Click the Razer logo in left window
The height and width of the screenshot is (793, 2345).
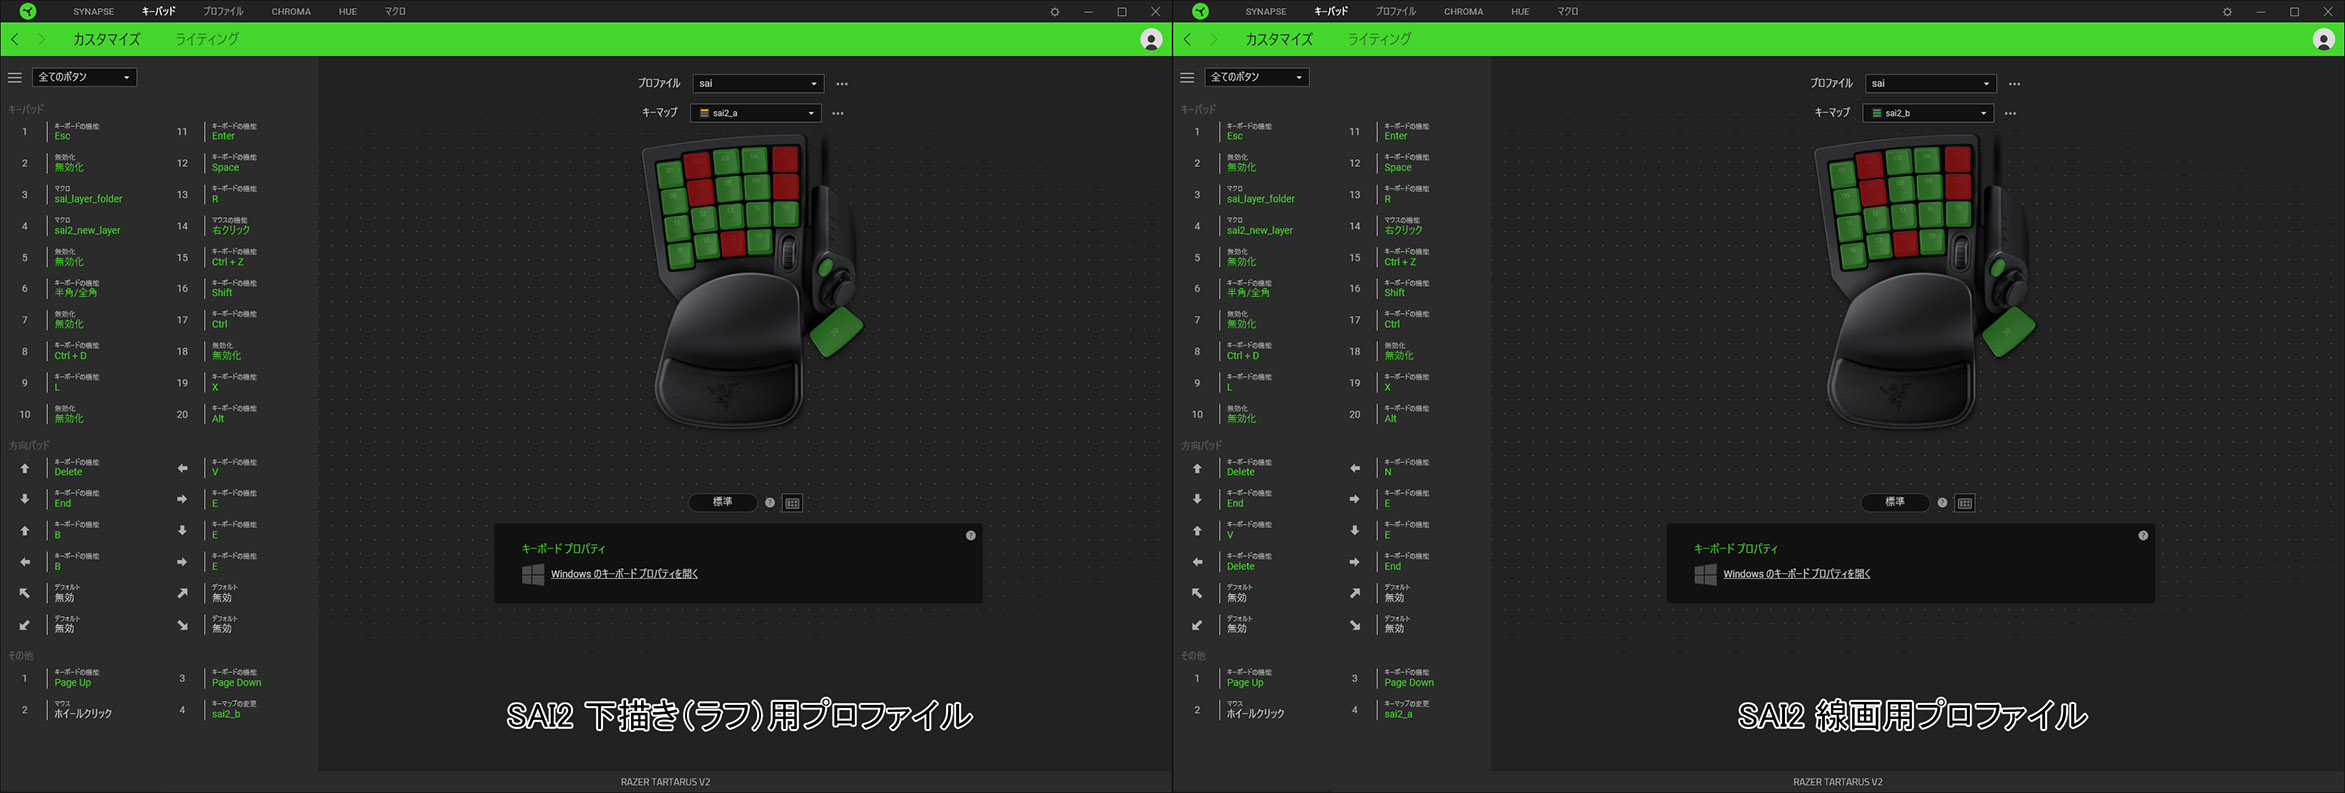click(x=28, y=11)
